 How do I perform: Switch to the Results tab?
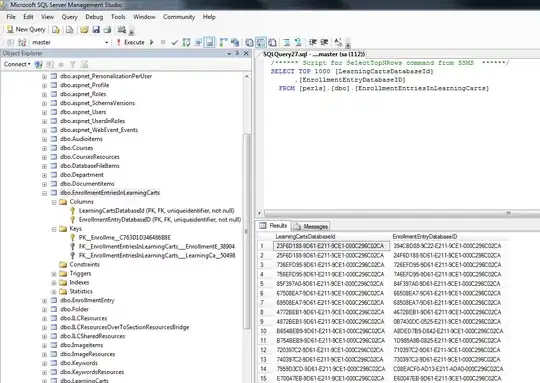pos(274,226)
